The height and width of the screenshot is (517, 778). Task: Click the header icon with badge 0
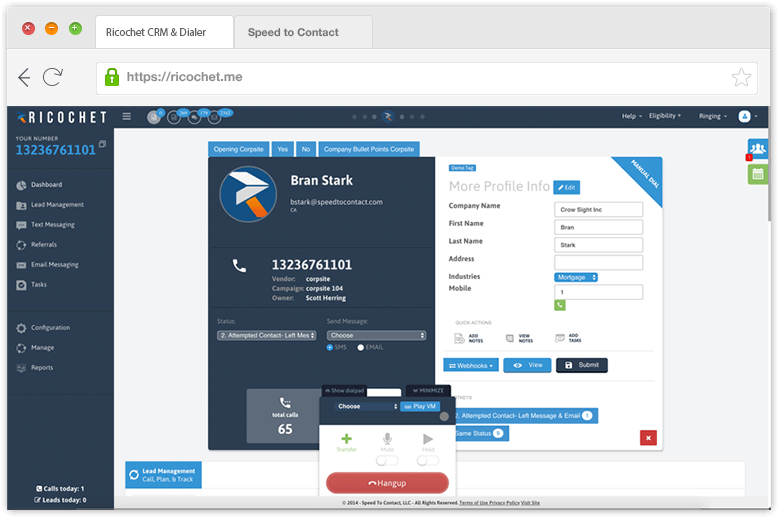point(154,117)
